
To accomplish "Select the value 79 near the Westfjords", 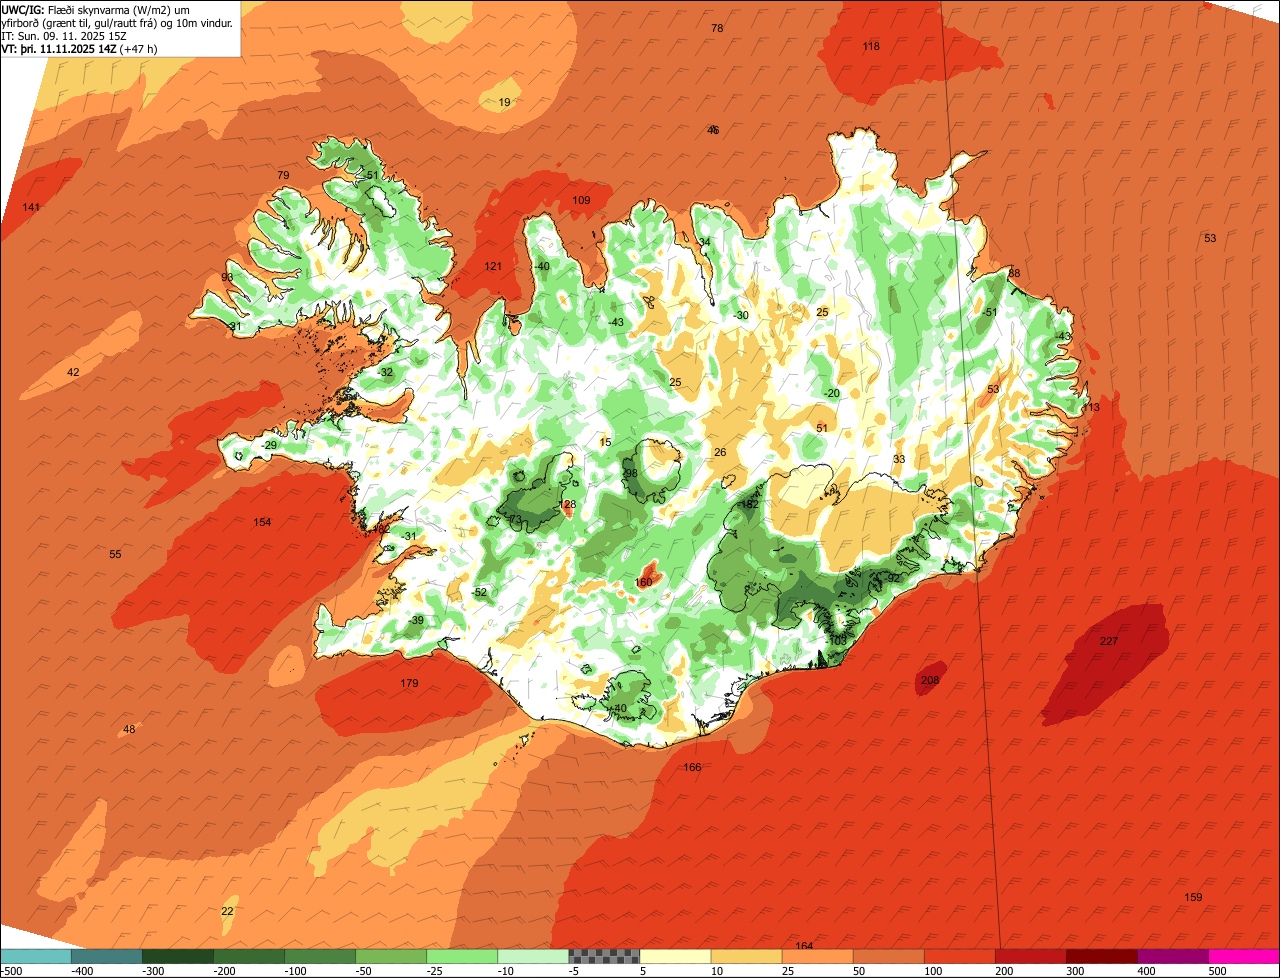I will [x=283, y=175].
